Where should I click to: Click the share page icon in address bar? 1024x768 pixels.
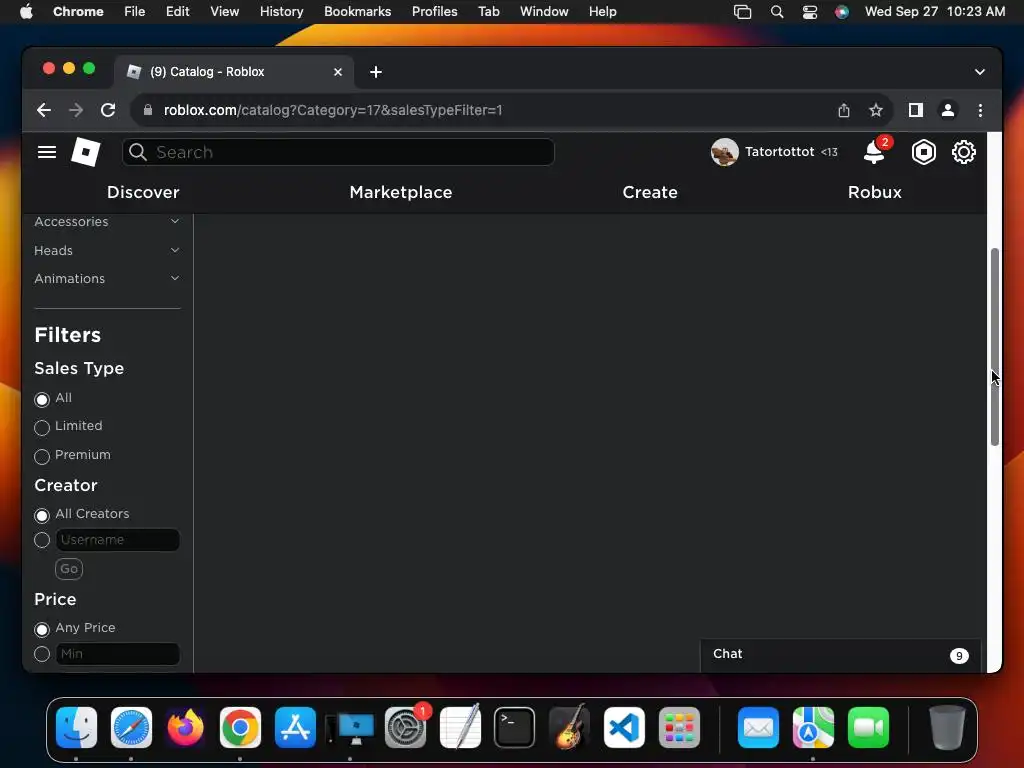tap(844, 110)
